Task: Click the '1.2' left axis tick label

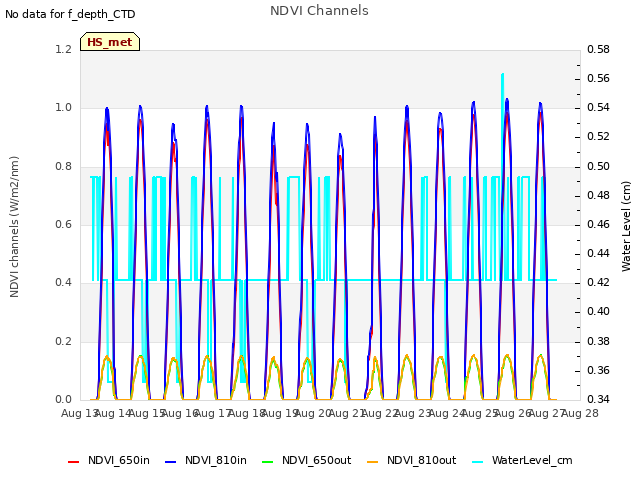Action: pos(63,49)
